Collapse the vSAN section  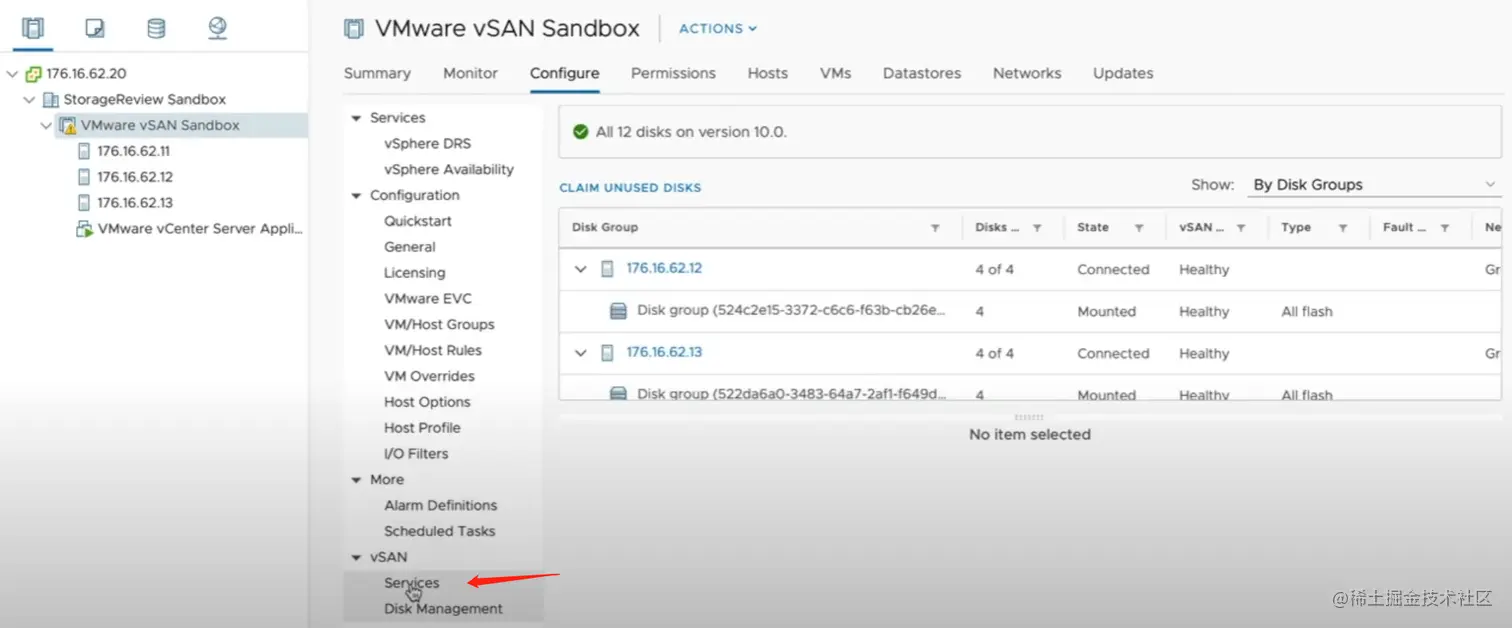click(356, 558)
